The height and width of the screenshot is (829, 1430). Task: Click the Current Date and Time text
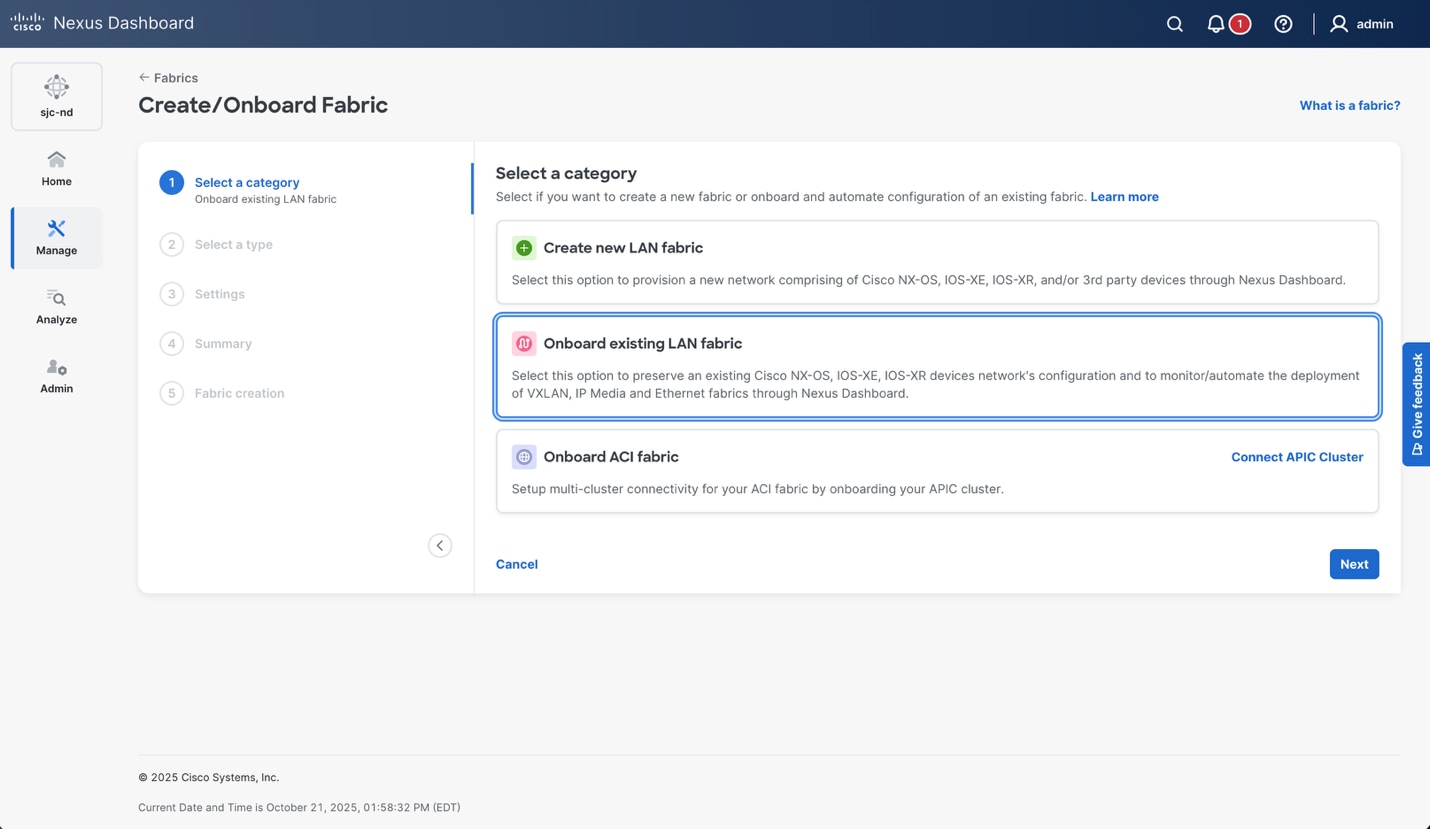(x=299, y=807)
